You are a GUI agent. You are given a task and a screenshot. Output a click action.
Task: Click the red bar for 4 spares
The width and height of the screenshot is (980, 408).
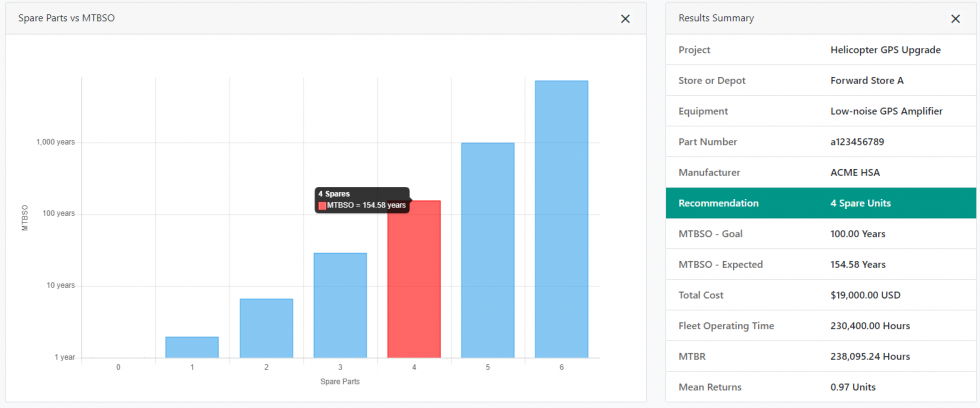tap(414, 290)
